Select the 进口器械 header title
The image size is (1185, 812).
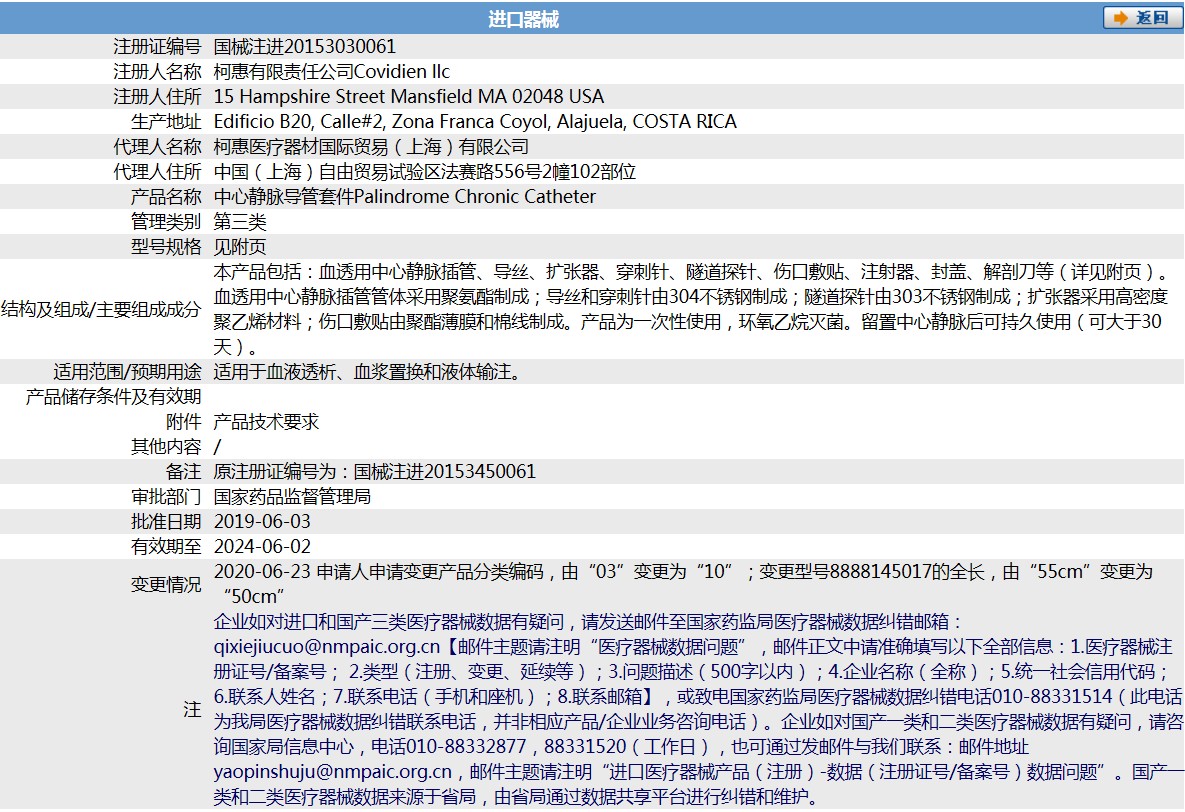(523, 19)
